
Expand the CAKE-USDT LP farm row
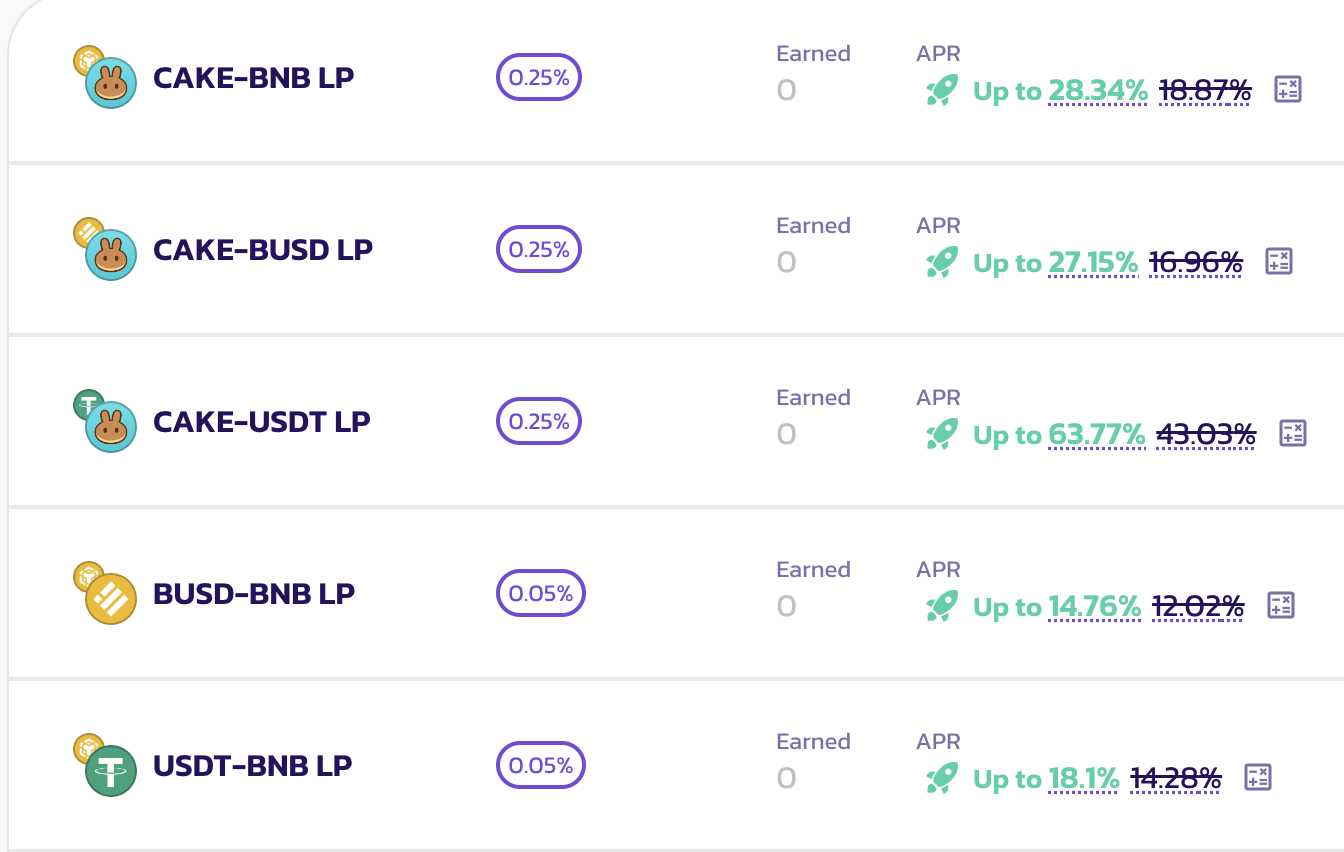coord(262,422)
